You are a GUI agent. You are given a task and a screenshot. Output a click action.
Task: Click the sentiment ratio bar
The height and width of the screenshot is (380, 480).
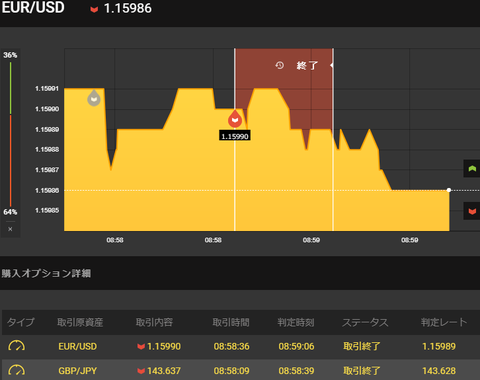10,134
